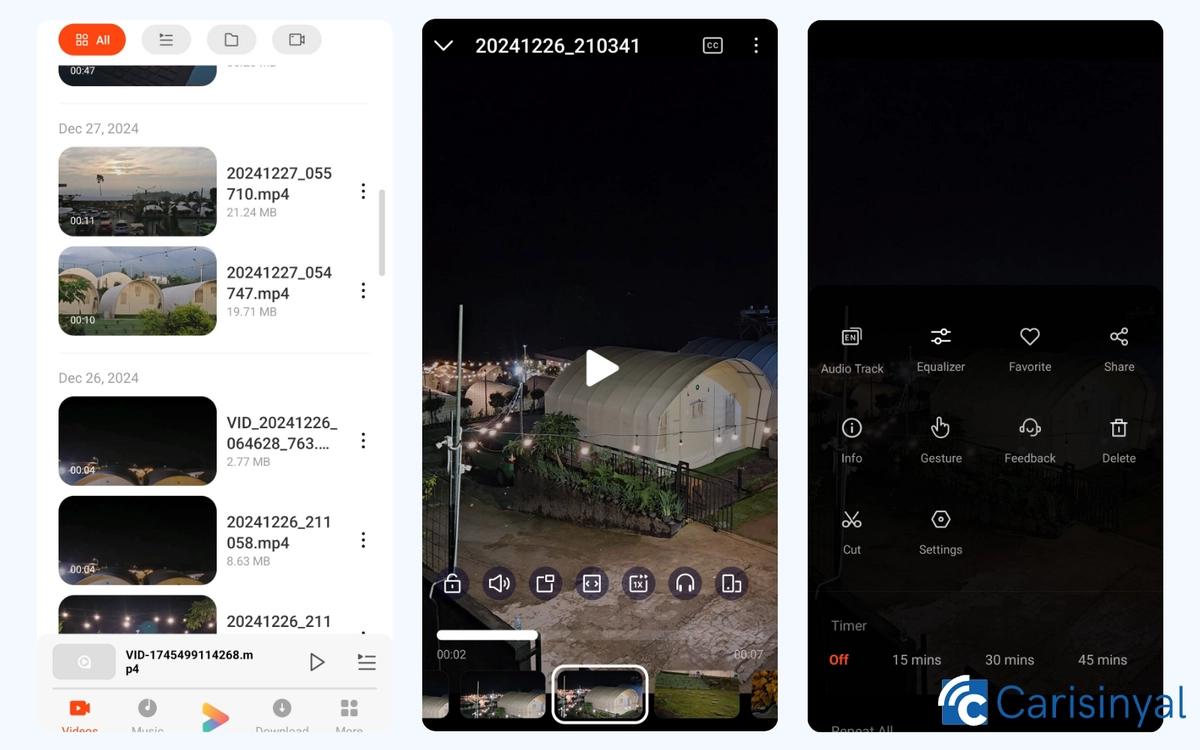Open options menu for 20241226_211058.mp4
The image size is (1200, 750).
[363, 540]
